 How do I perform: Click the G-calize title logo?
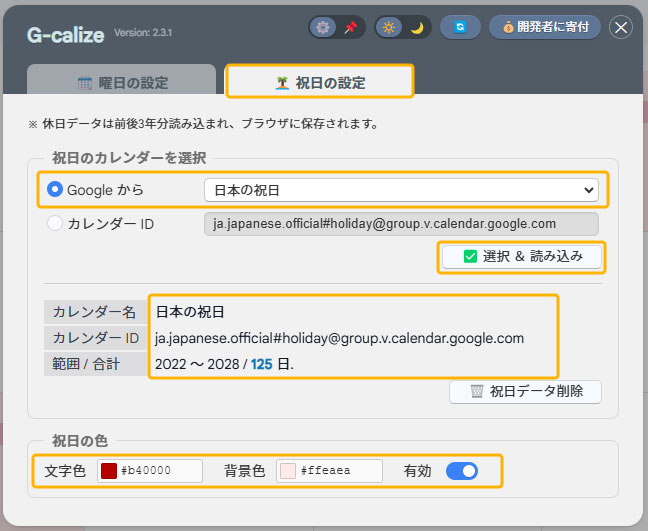pyautogui.click(x=66, y=35)
